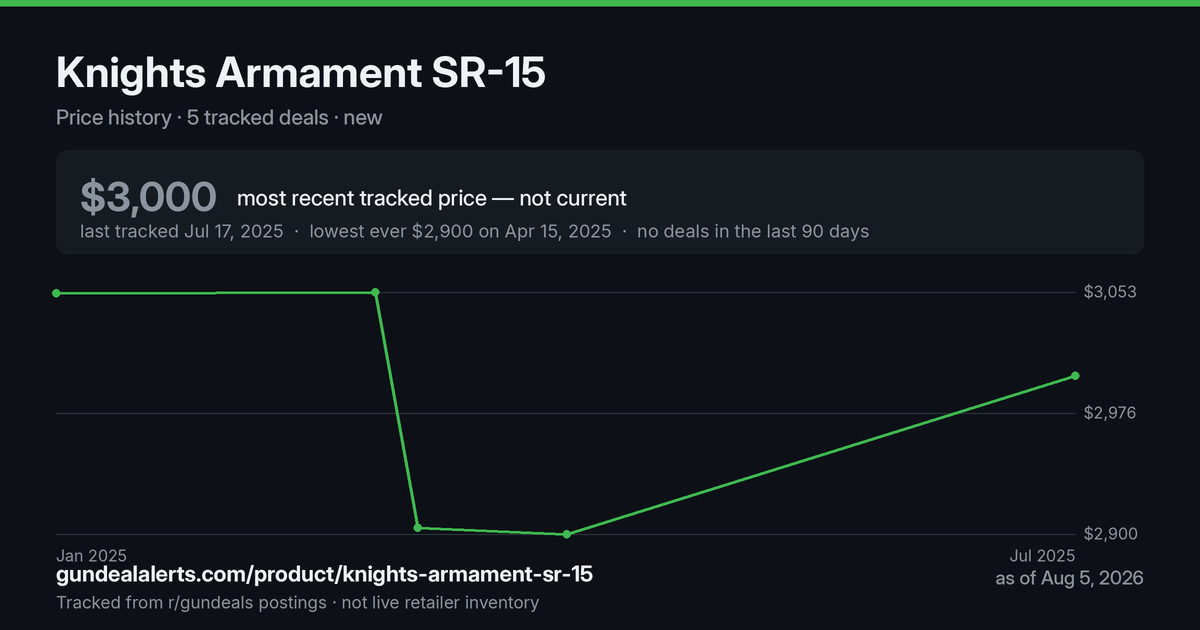The image size is (1200, 630).
Task: Click the data point after the sharp drop
Action: (x=418, y=527)
